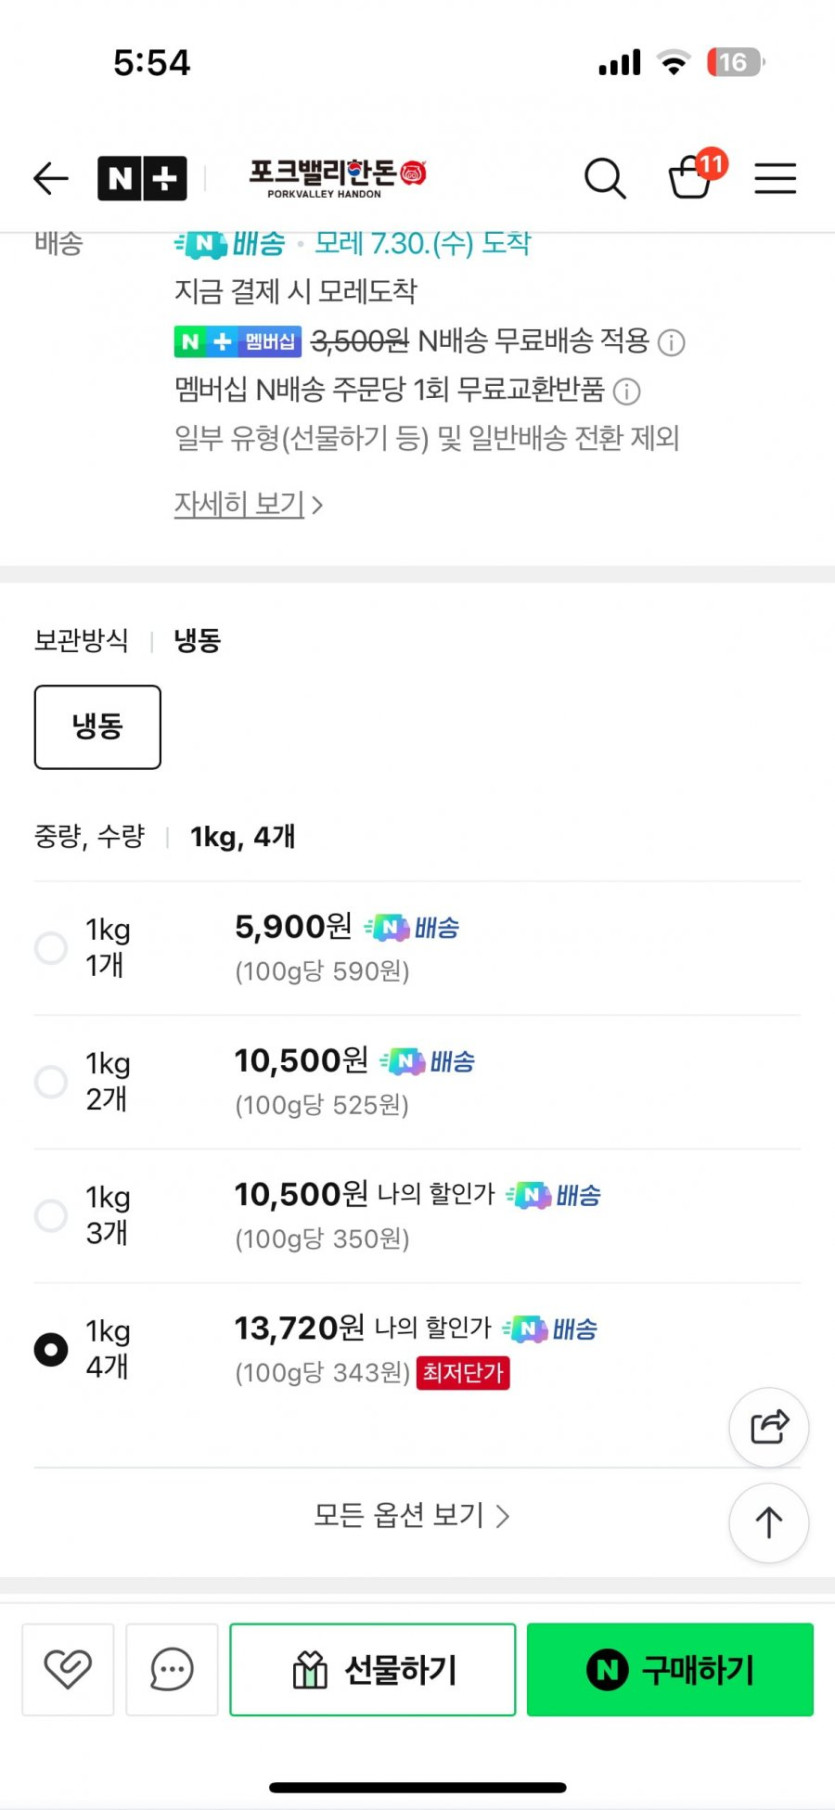Tap the share icon button
The width and height of the screenshot is (835, 1810).
click(768, 1427)
